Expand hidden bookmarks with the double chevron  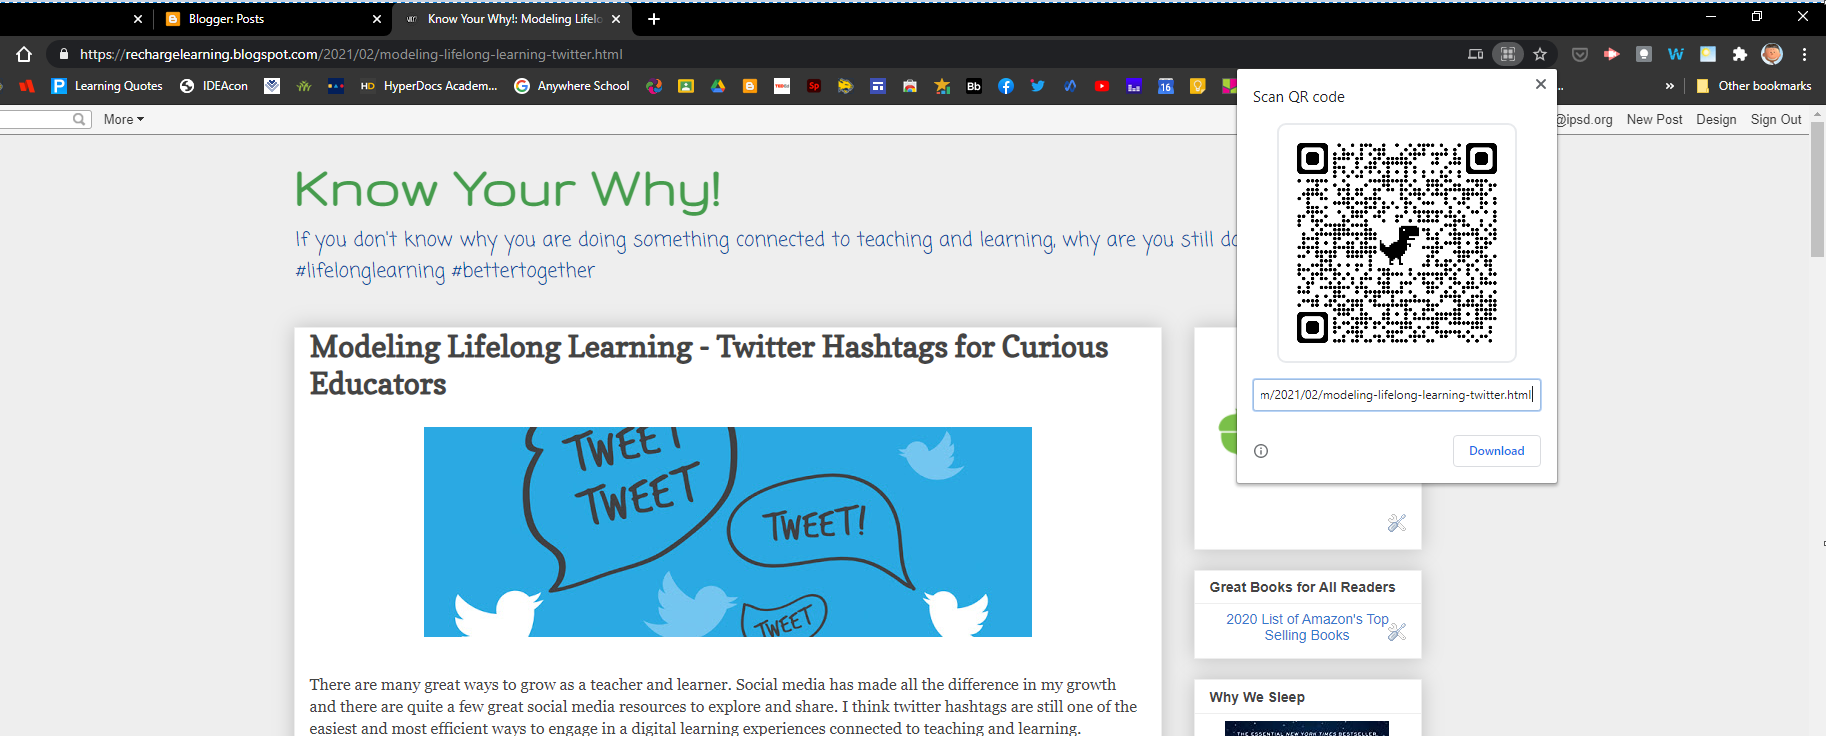click(1670, 86)
